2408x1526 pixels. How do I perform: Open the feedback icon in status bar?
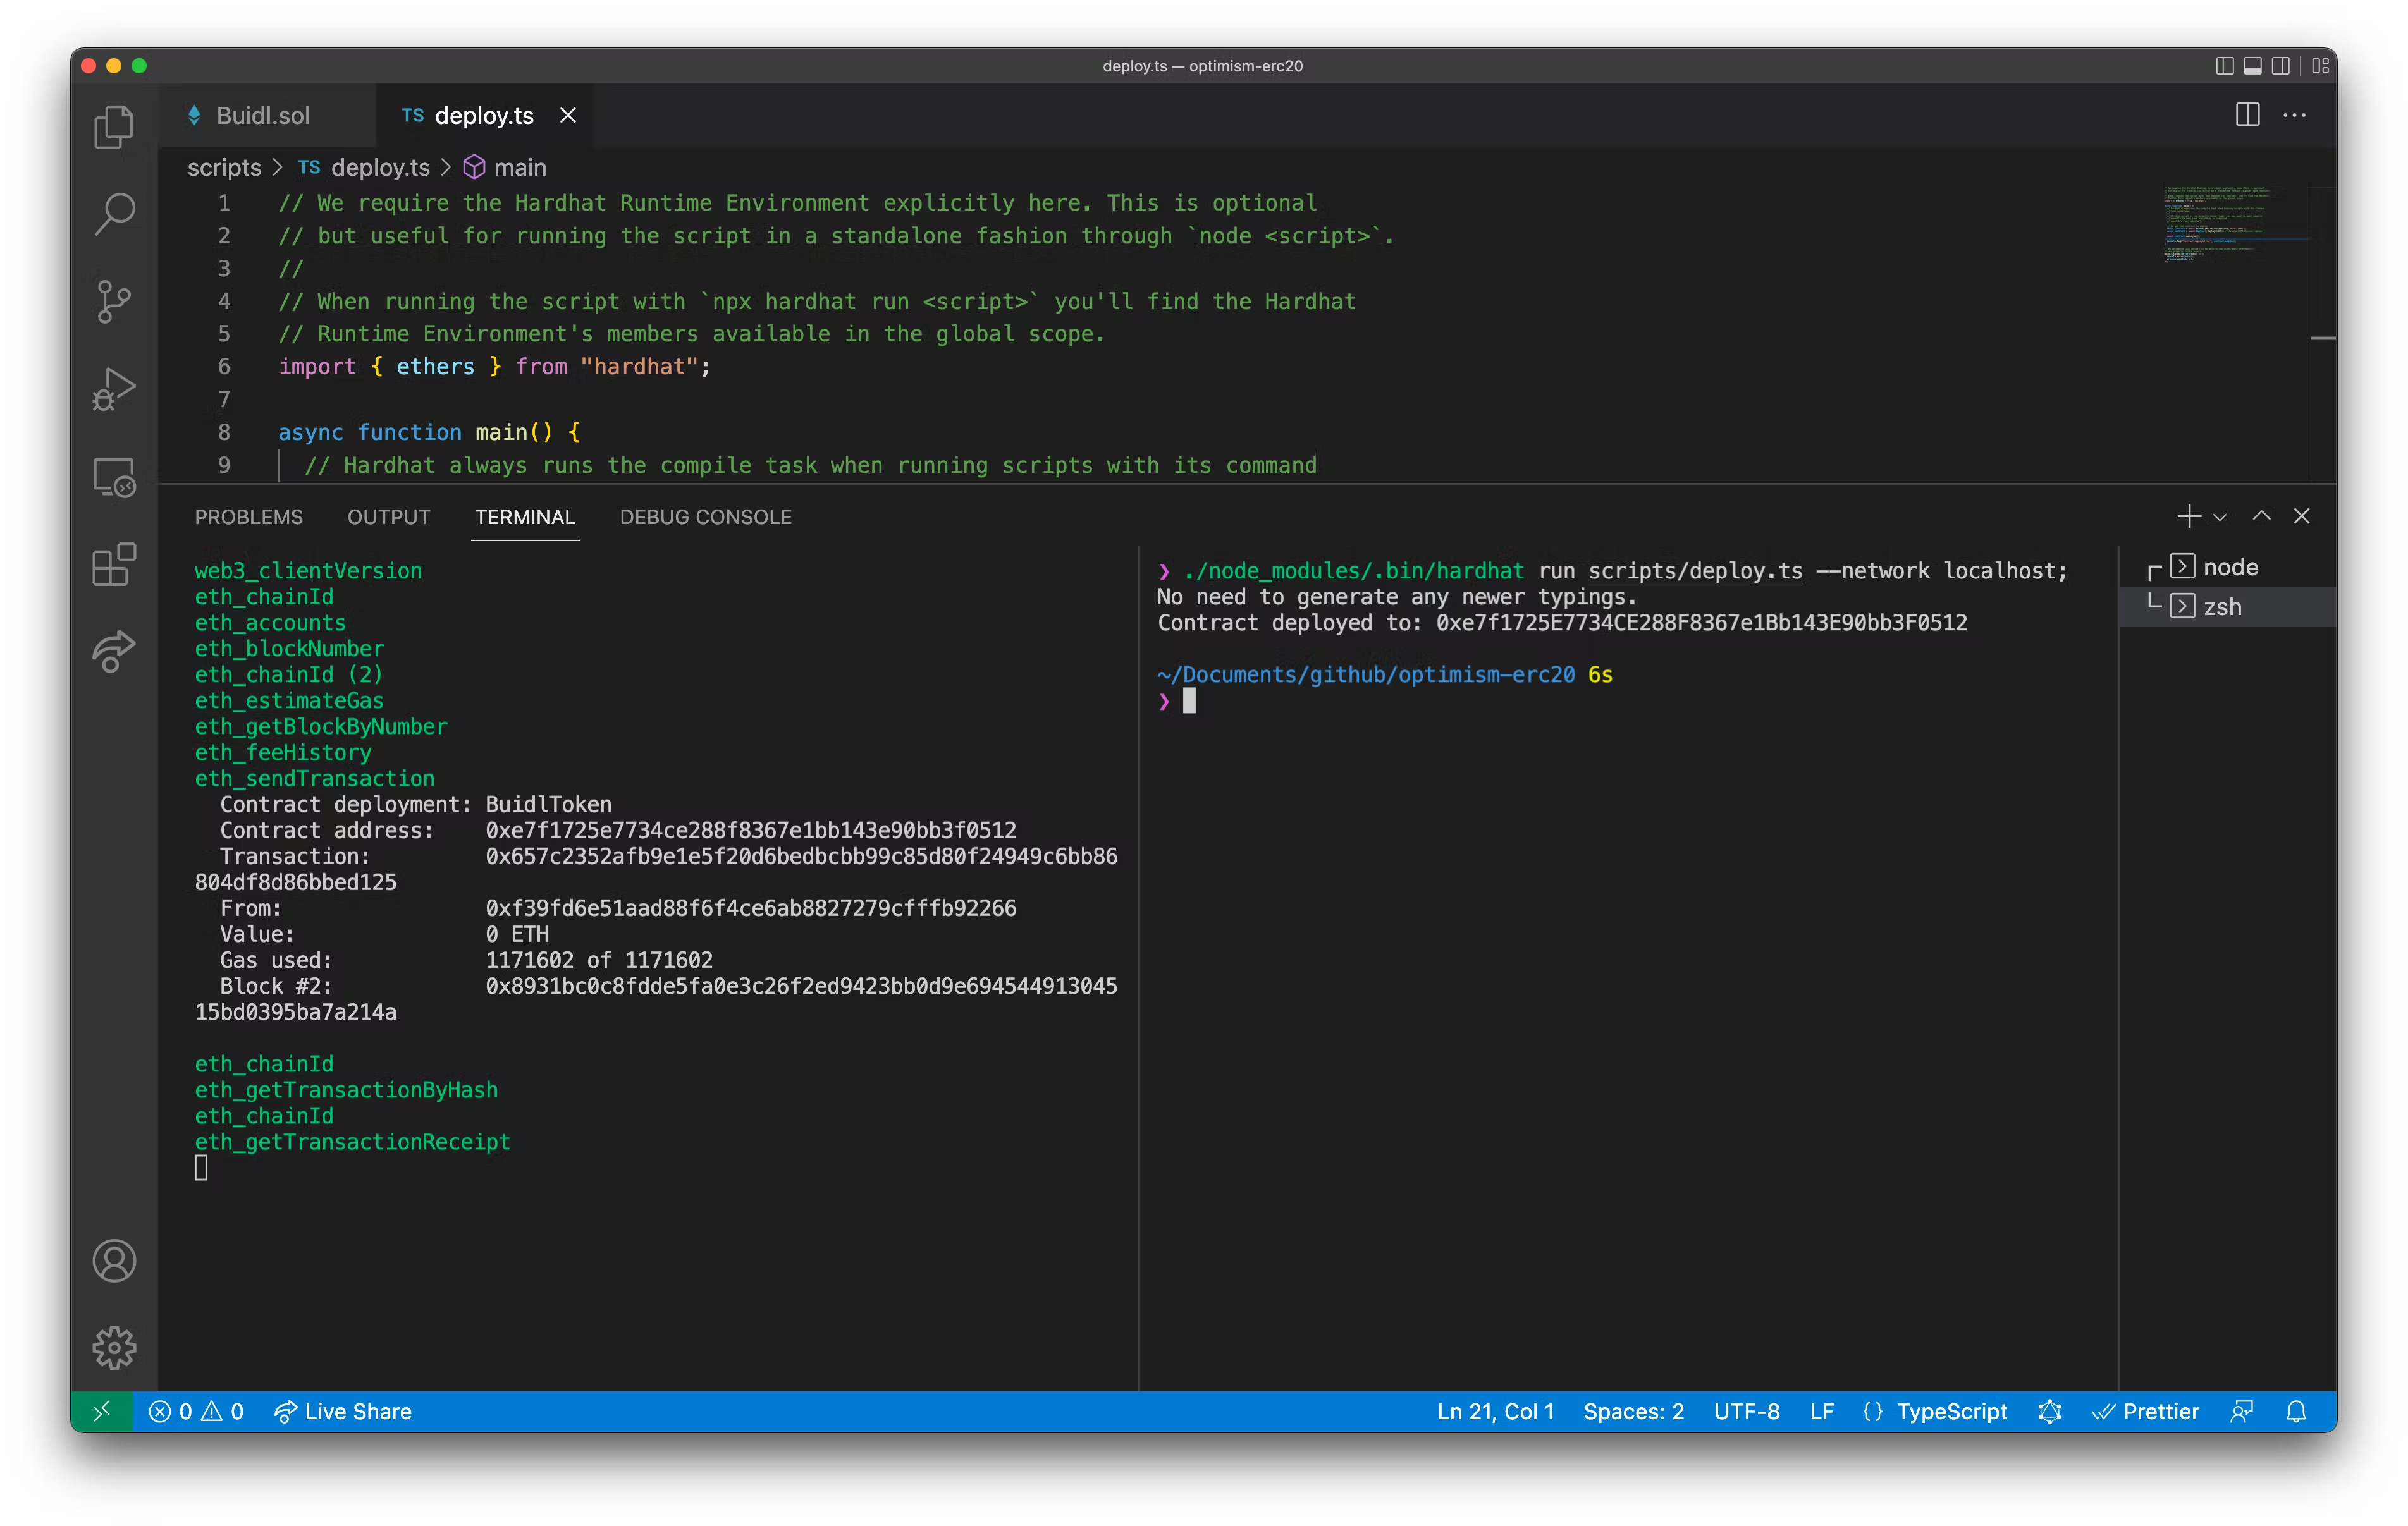(2242, 1411)
